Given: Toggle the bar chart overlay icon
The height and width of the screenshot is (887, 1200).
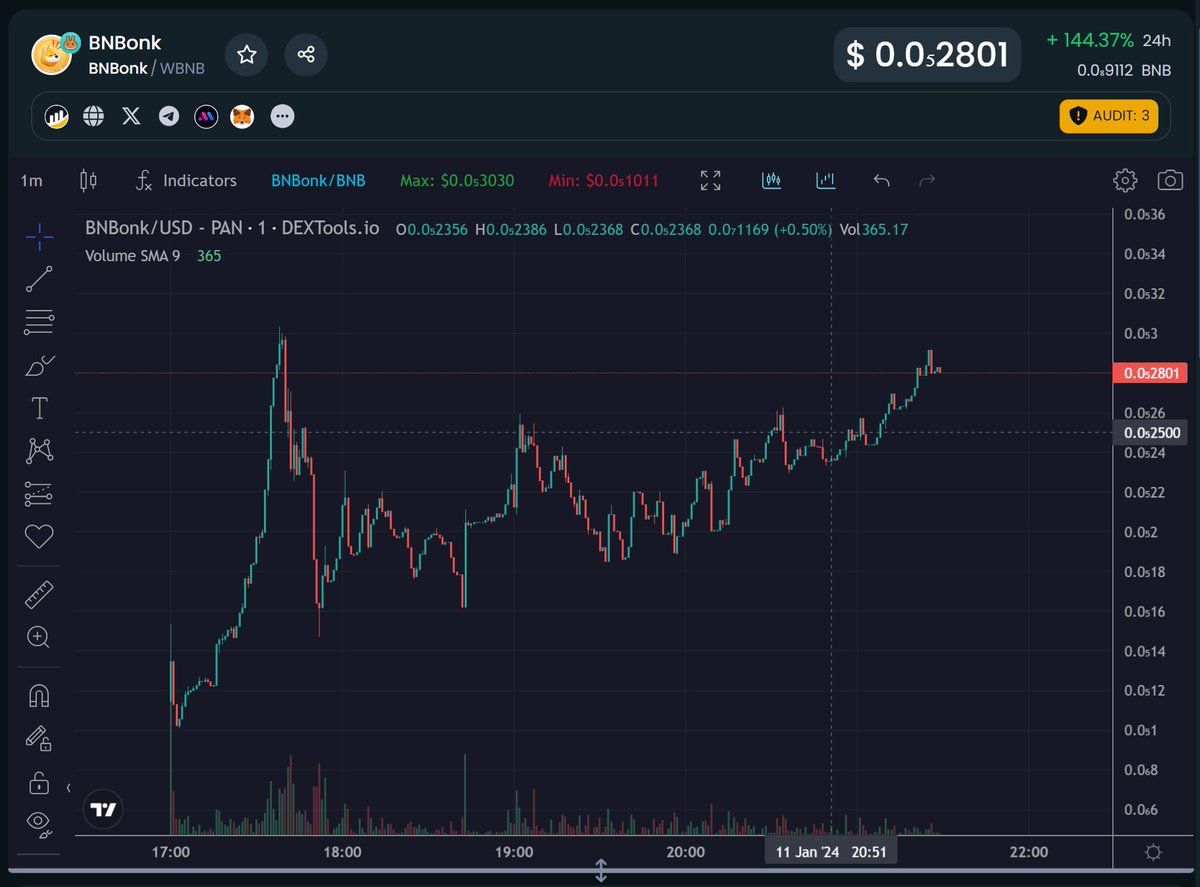Looking at the screenshot, I should tap(826, 181).
